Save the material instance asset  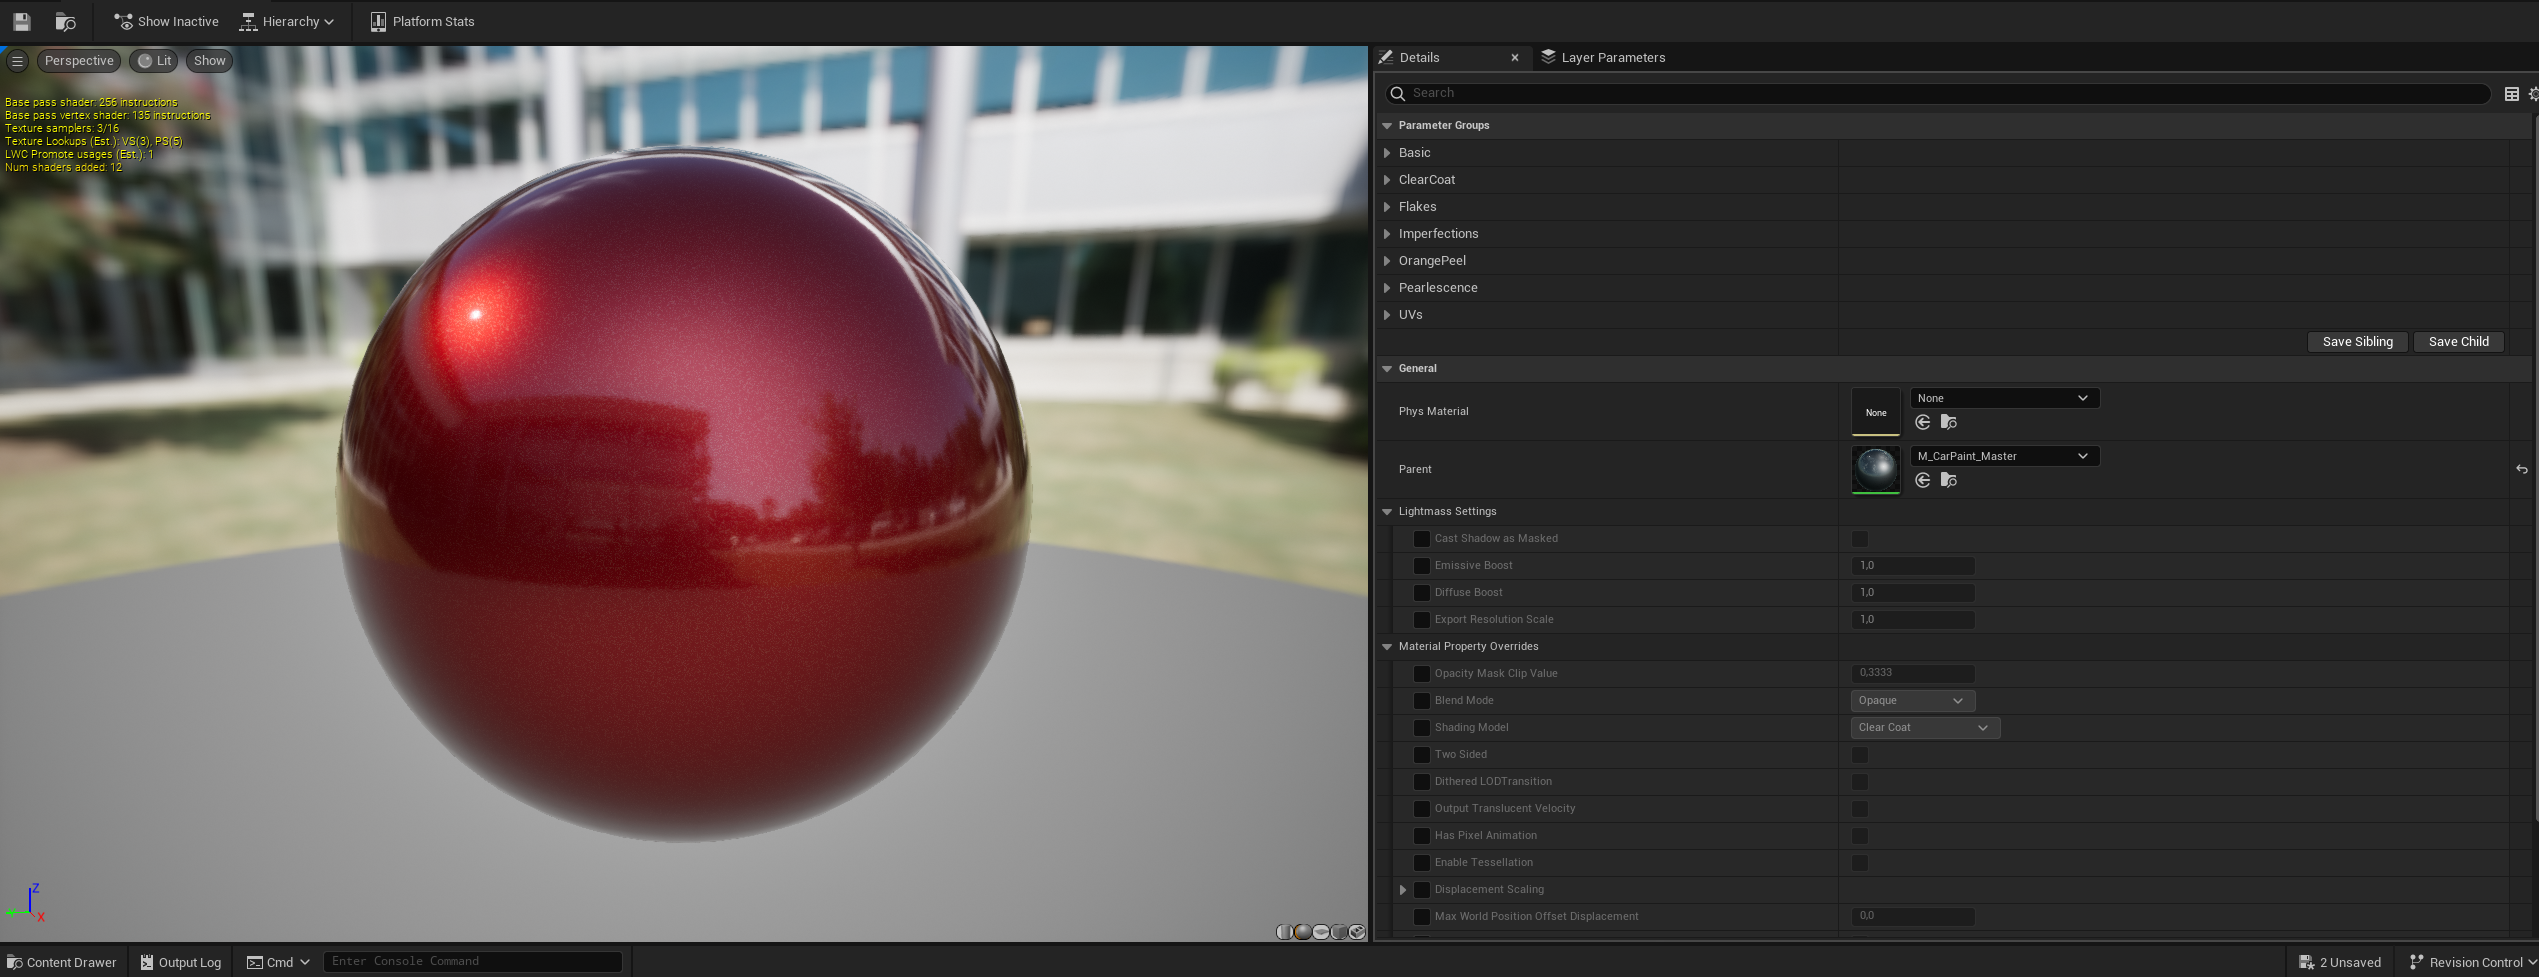click(x=21, y=21)
